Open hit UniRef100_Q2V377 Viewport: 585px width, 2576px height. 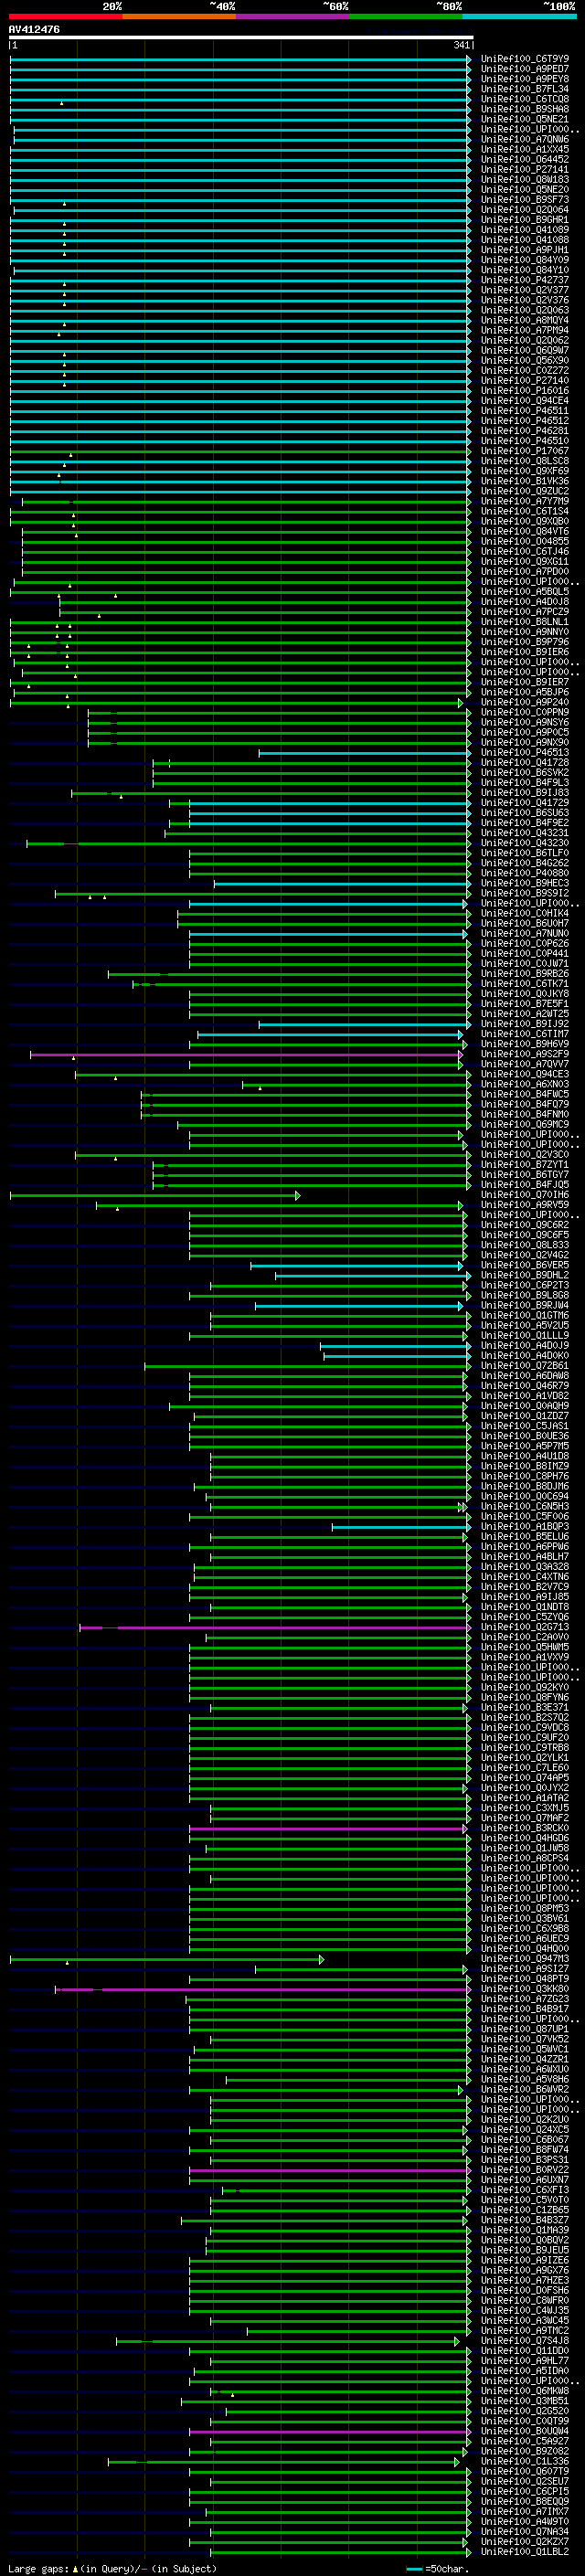[525, 290]
